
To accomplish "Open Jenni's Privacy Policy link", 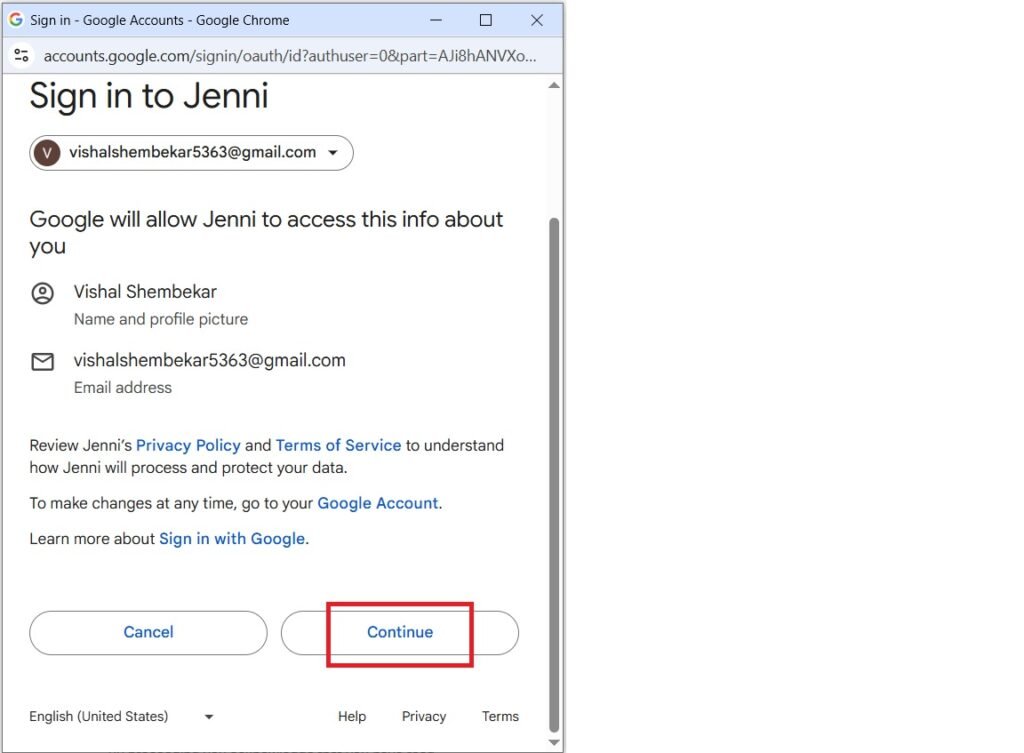I will coord(188,445).
